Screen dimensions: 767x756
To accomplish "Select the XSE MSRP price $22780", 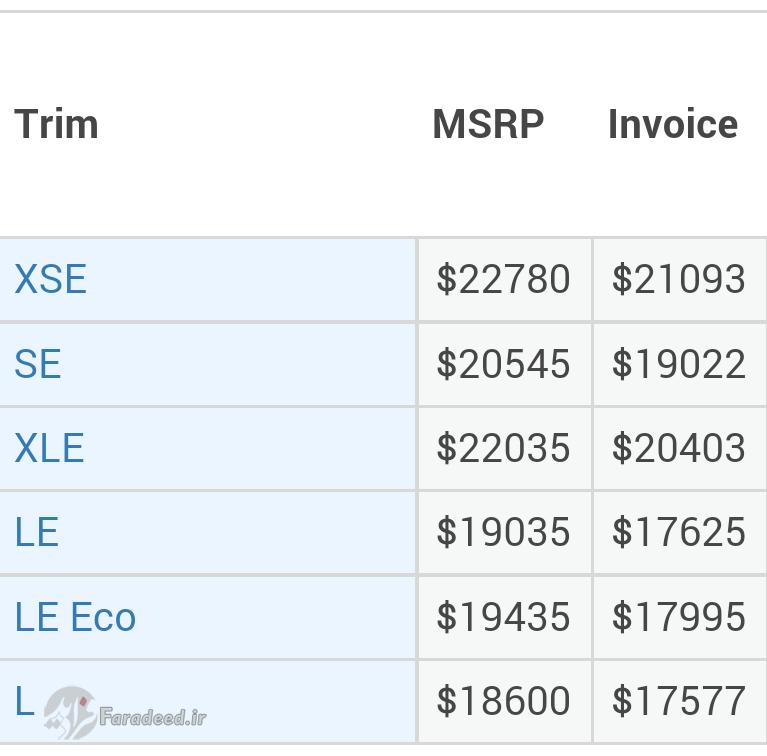I will point(503,279).
